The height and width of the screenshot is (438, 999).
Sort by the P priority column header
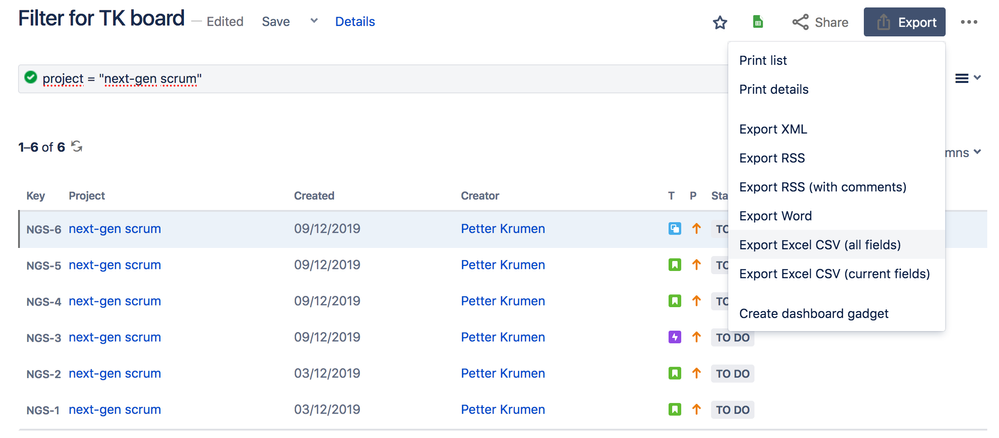693,196
